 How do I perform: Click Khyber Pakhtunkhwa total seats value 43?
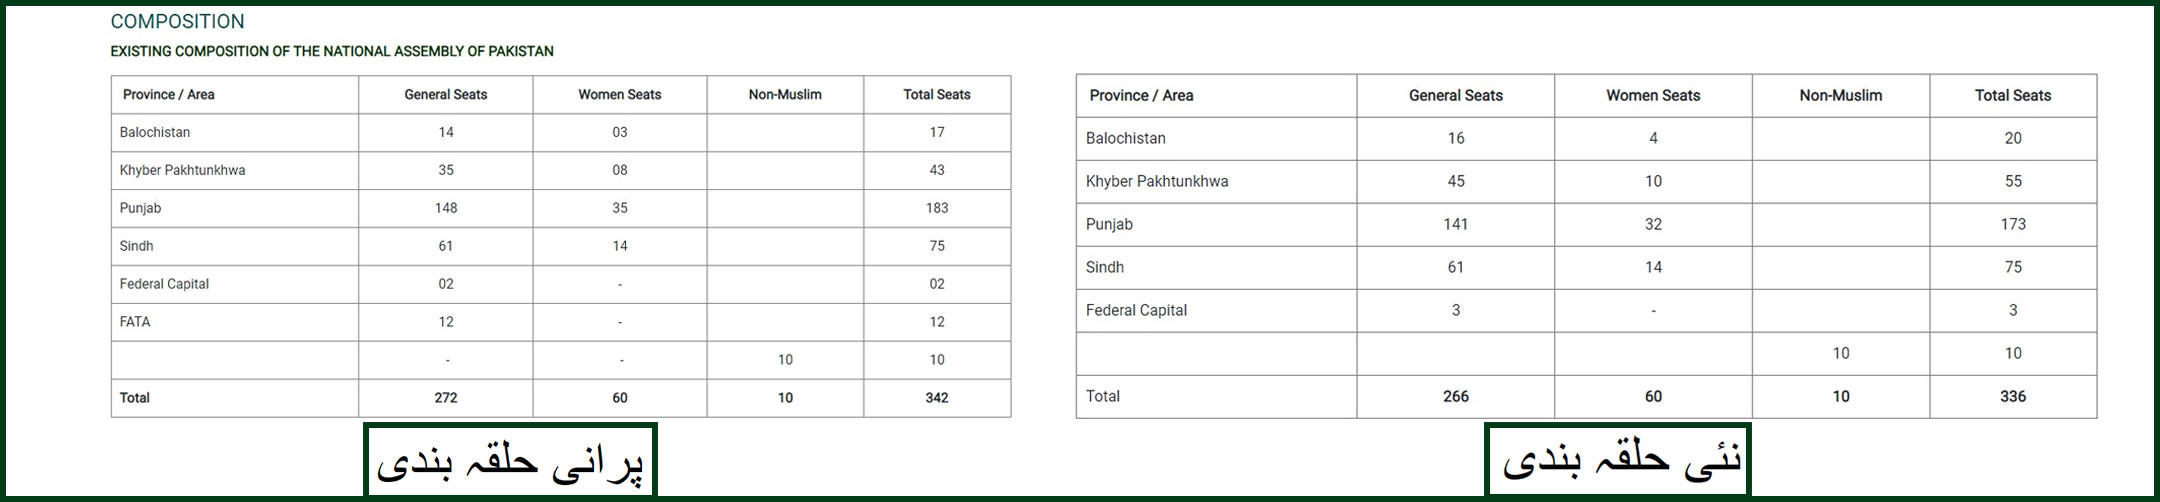click(937, 170)
